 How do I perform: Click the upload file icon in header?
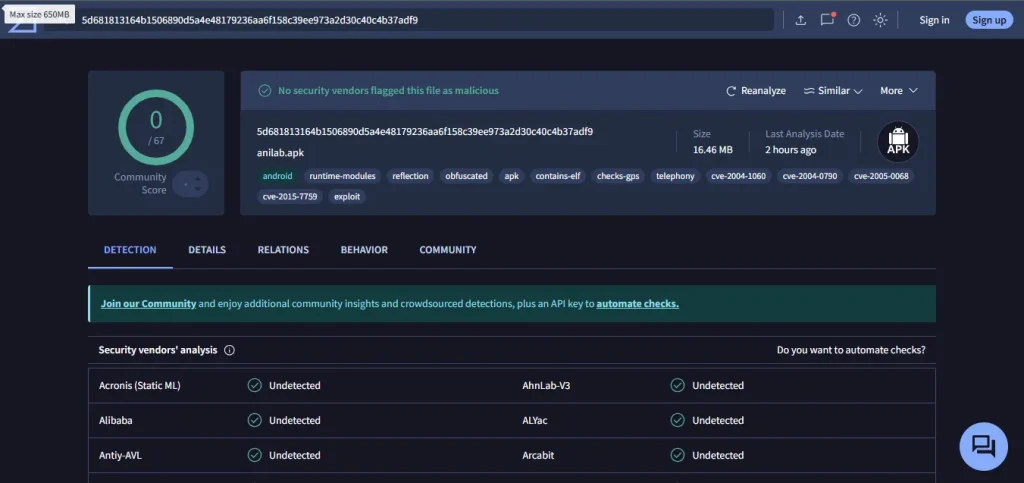[x=800, y=20]
